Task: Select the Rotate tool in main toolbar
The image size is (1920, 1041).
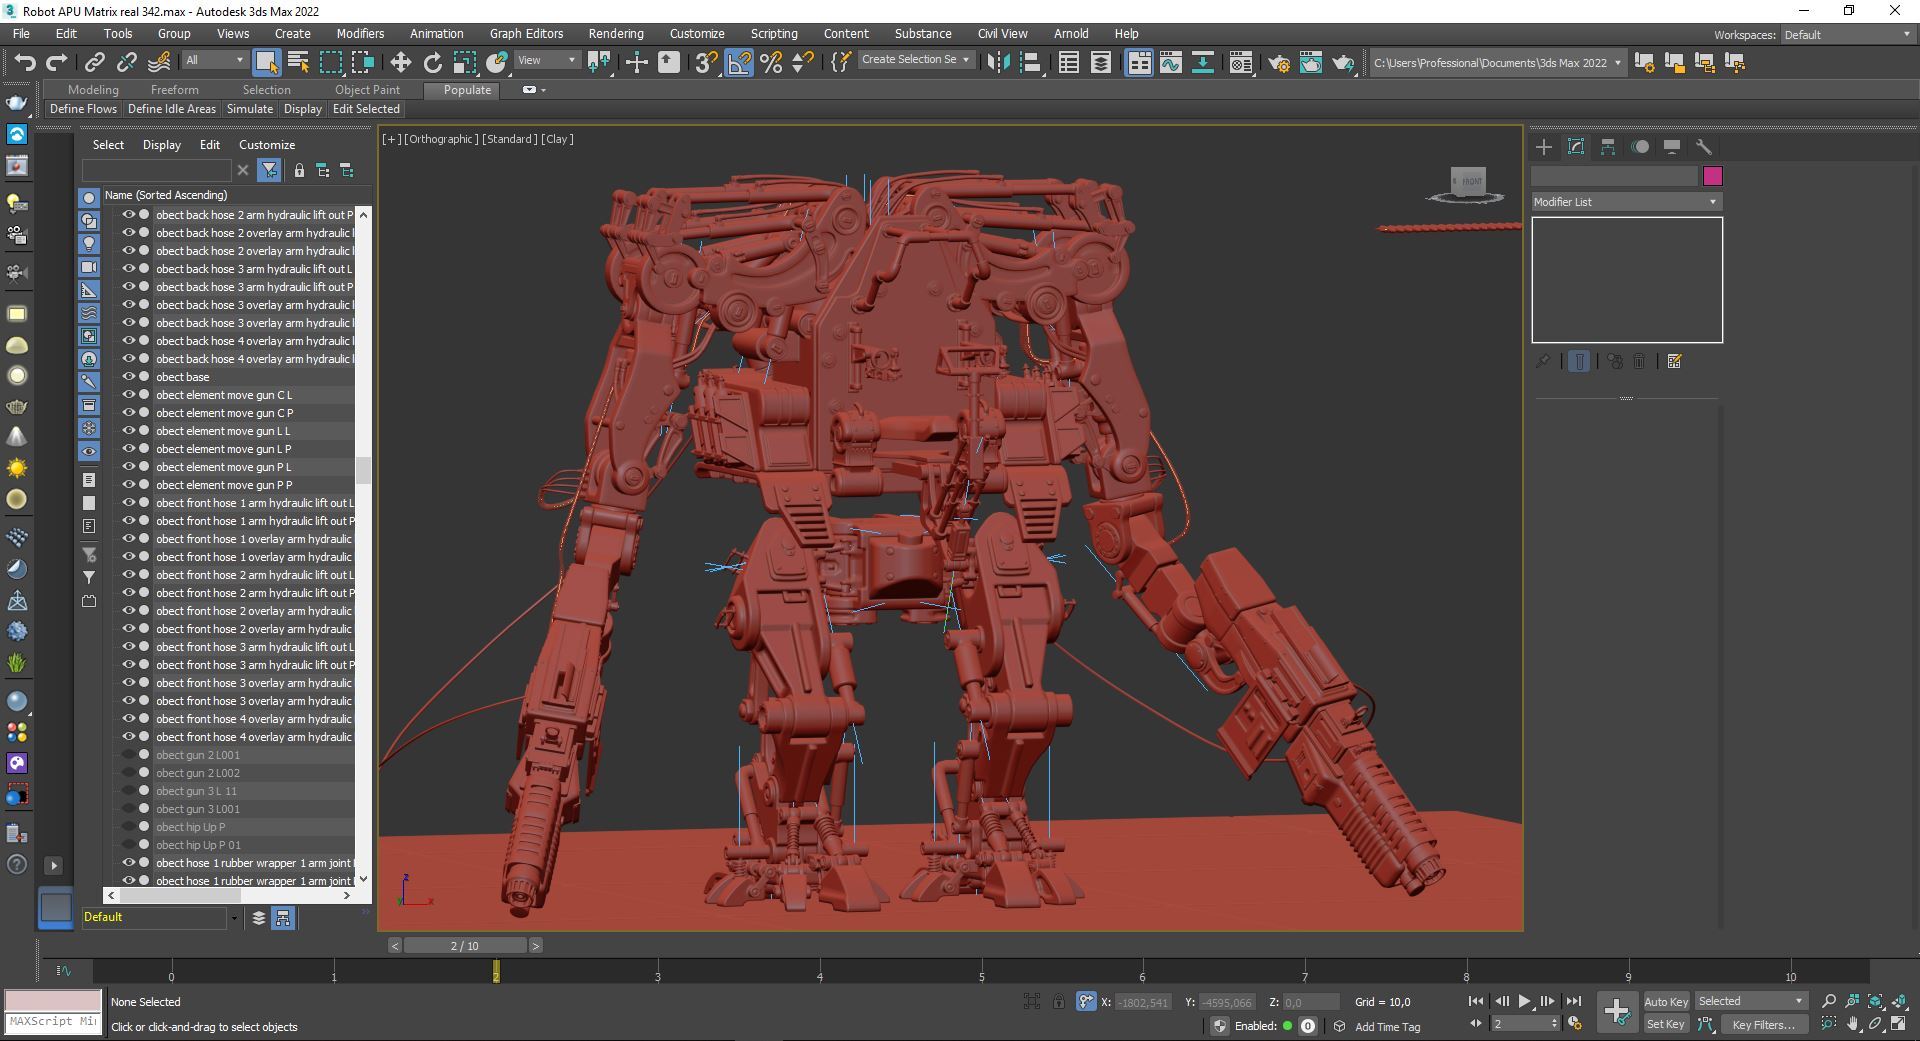Action: point(432,63)
